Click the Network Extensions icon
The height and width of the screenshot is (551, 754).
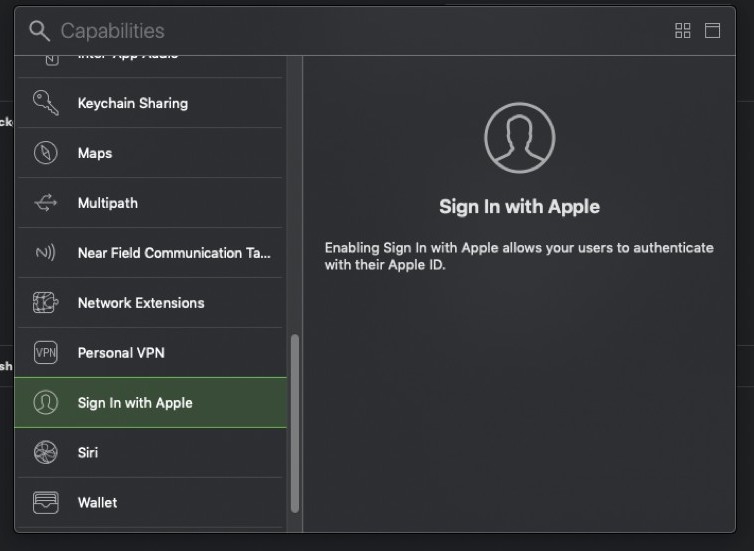pos(45,303)
